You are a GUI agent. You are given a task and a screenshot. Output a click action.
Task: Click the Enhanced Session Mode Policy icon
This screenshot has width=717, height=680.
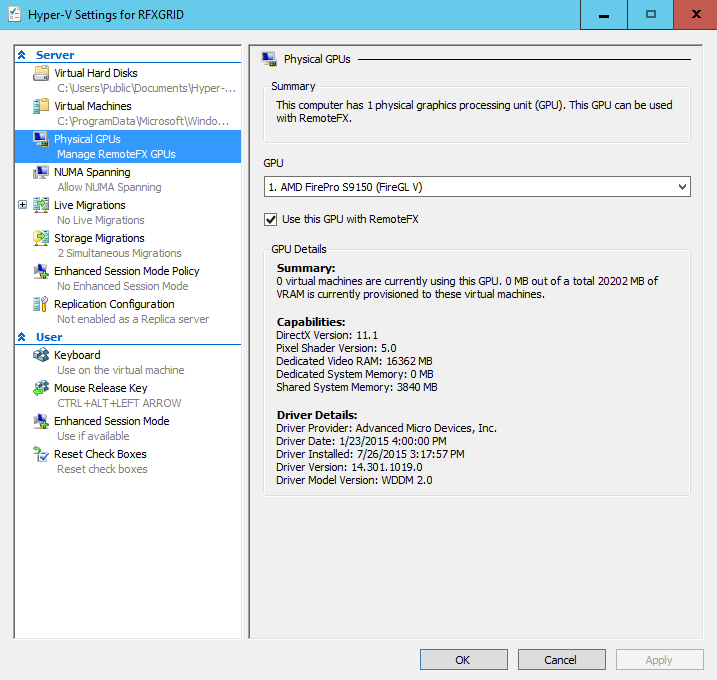(x=41, y=271)
